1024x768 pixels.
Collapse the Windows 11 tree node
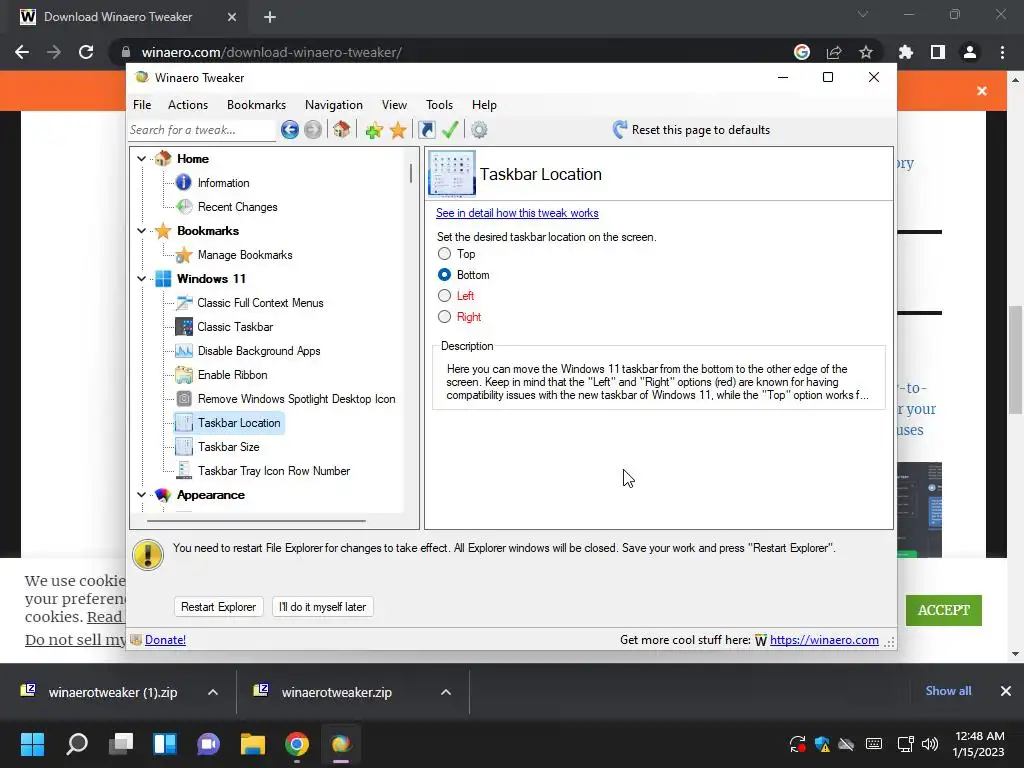pyautogui.click(x=141, y=279)
